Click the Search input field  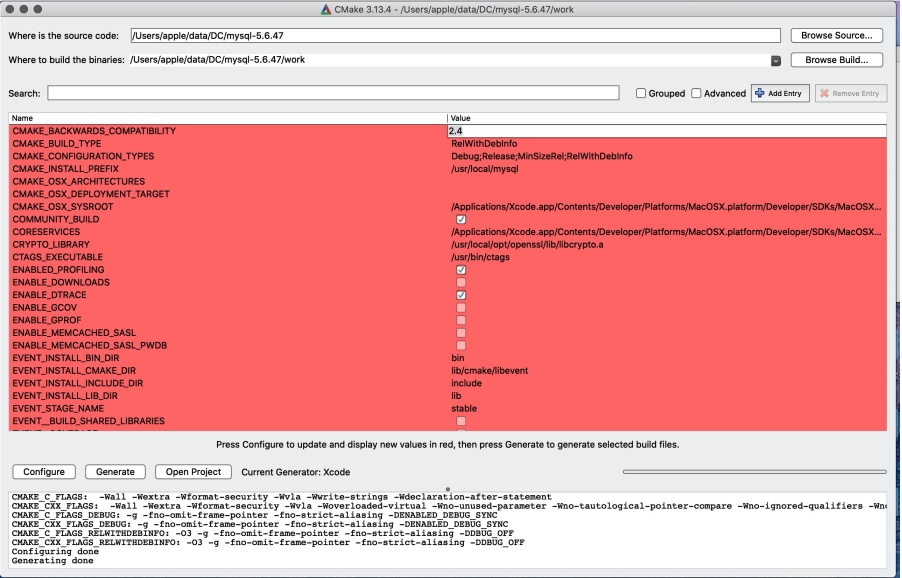click(333, 93)
